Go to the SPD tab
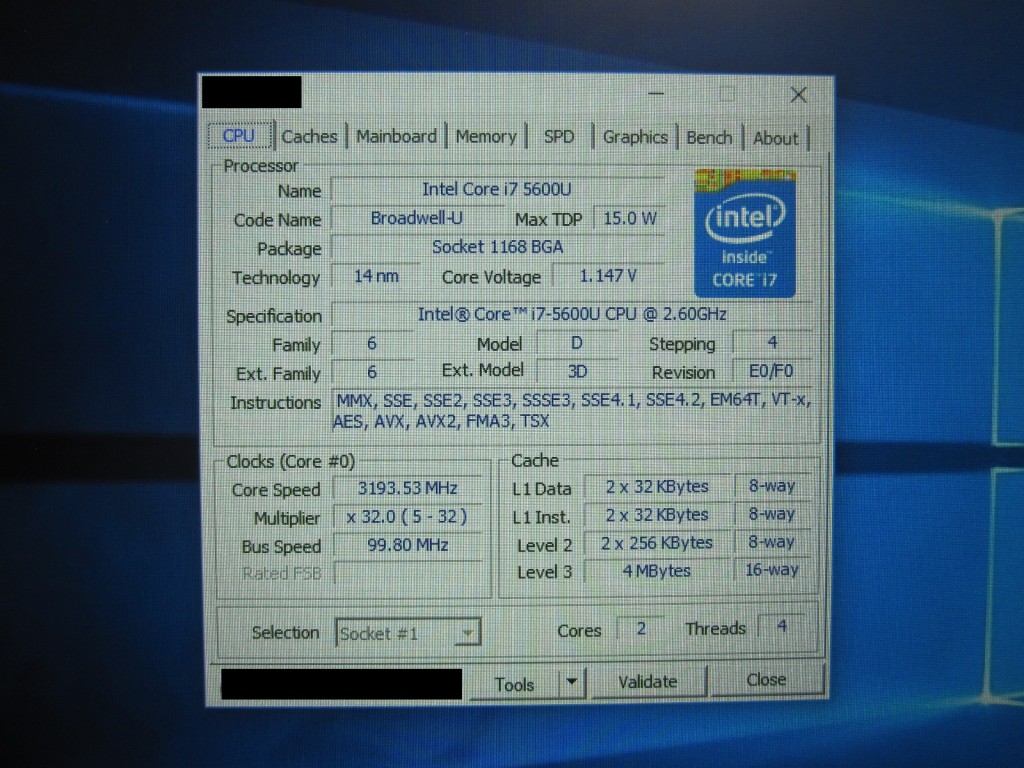Screen dimensions: 1024x768 (x=559, y=136)
